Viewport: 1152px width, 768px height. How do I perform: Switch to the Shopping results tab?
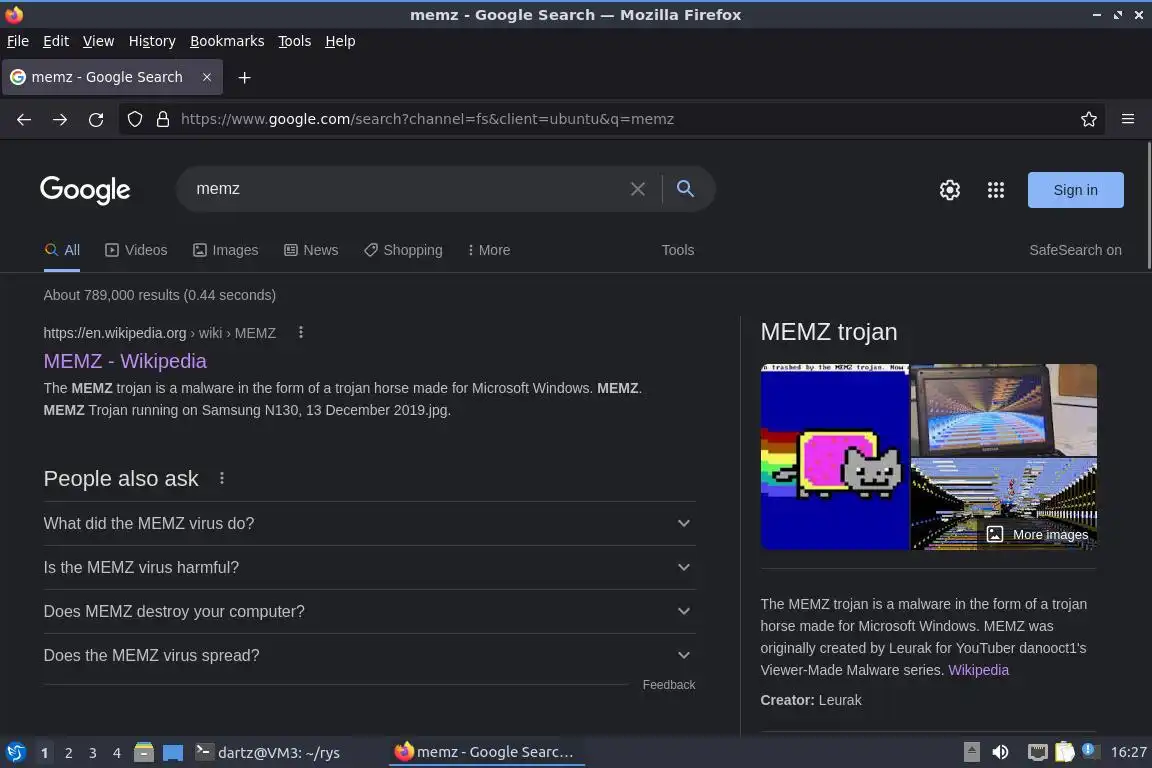(x=403, y=250)
